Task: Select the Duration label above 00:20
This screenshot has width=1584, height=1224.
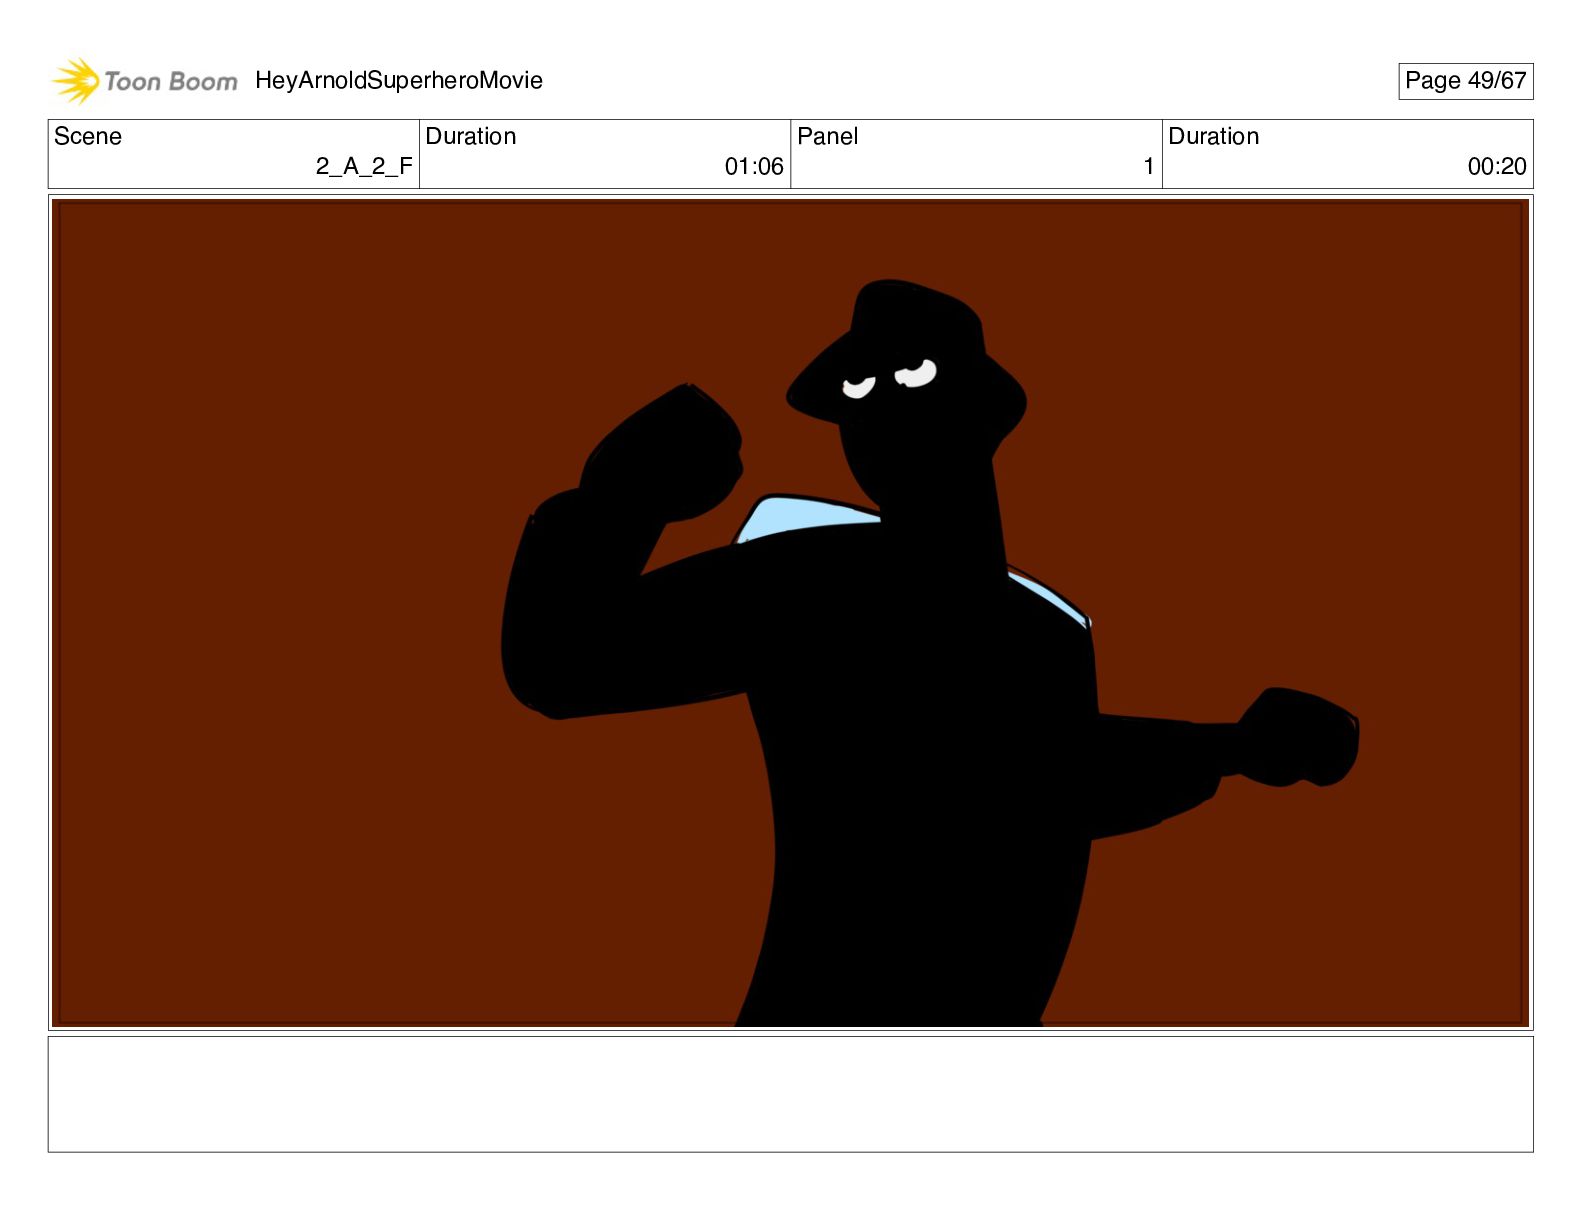Action: point(1214,136)
